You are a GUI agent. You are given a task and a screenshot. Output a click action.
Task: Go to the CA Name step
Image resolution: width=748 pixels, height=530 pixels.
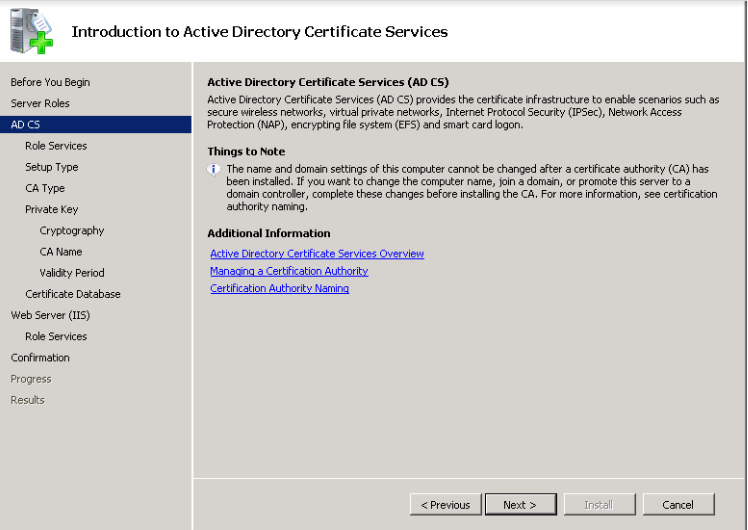[61, 251]
